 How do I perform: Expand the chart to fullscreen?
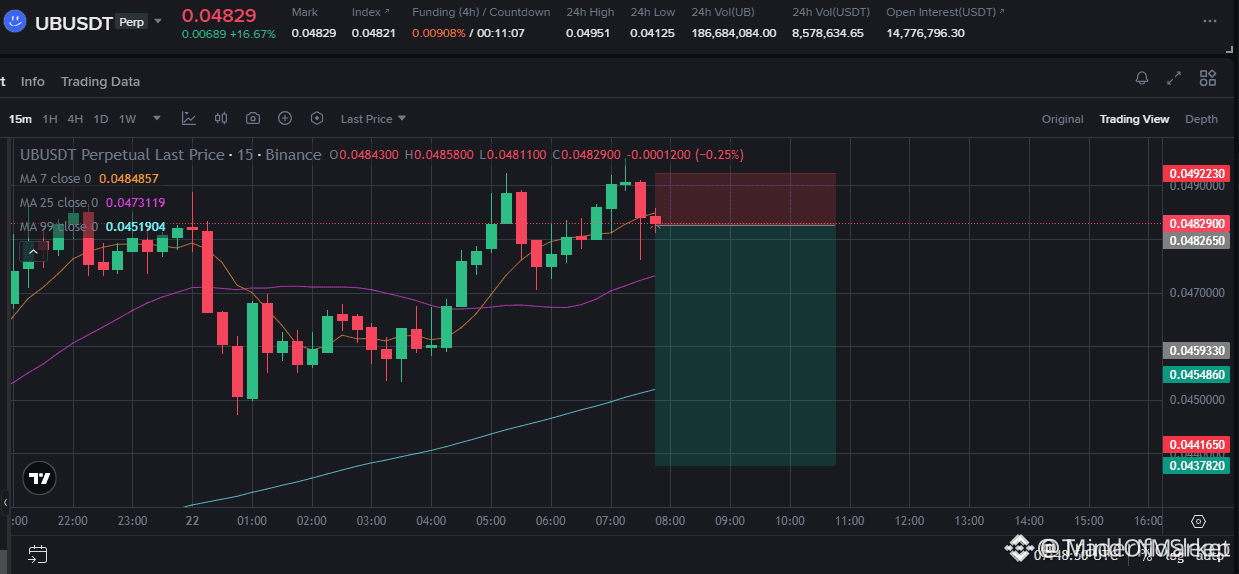(x=1174, y=78)
